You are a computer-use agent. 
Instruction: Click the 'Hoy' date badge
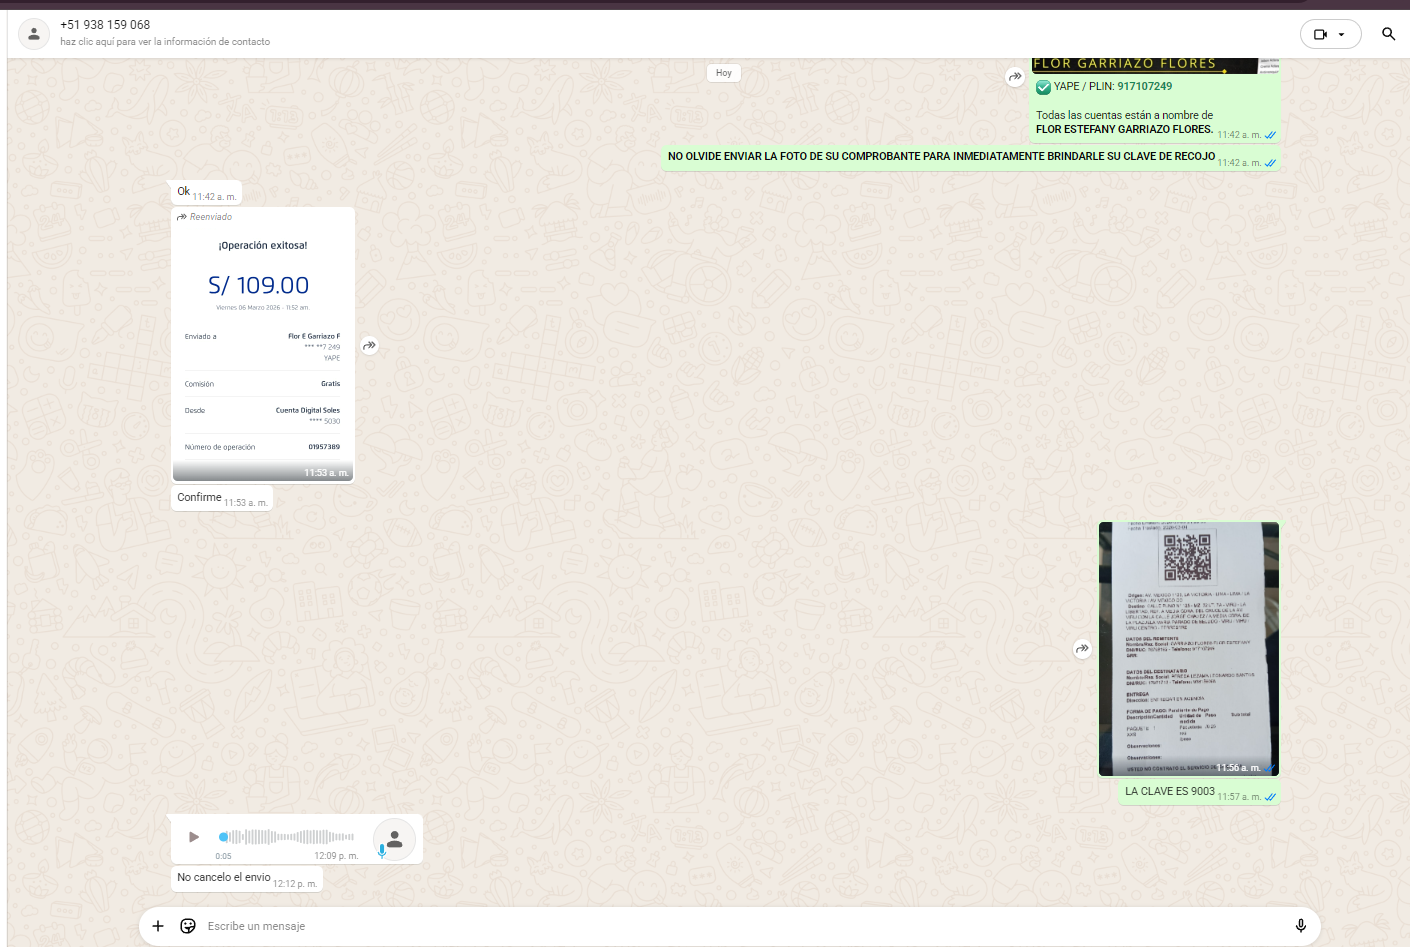coord(724,73)
